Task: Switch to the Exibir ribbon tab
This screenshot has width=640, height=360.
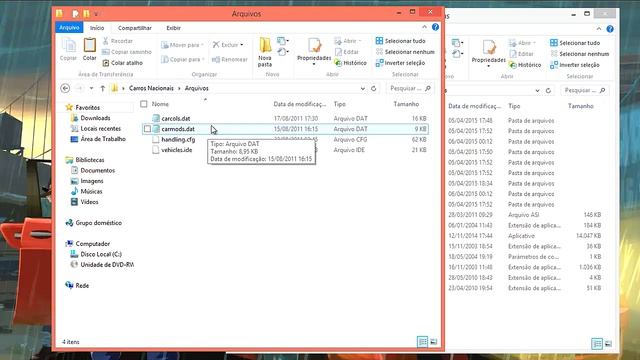Action: click(173, 28)
